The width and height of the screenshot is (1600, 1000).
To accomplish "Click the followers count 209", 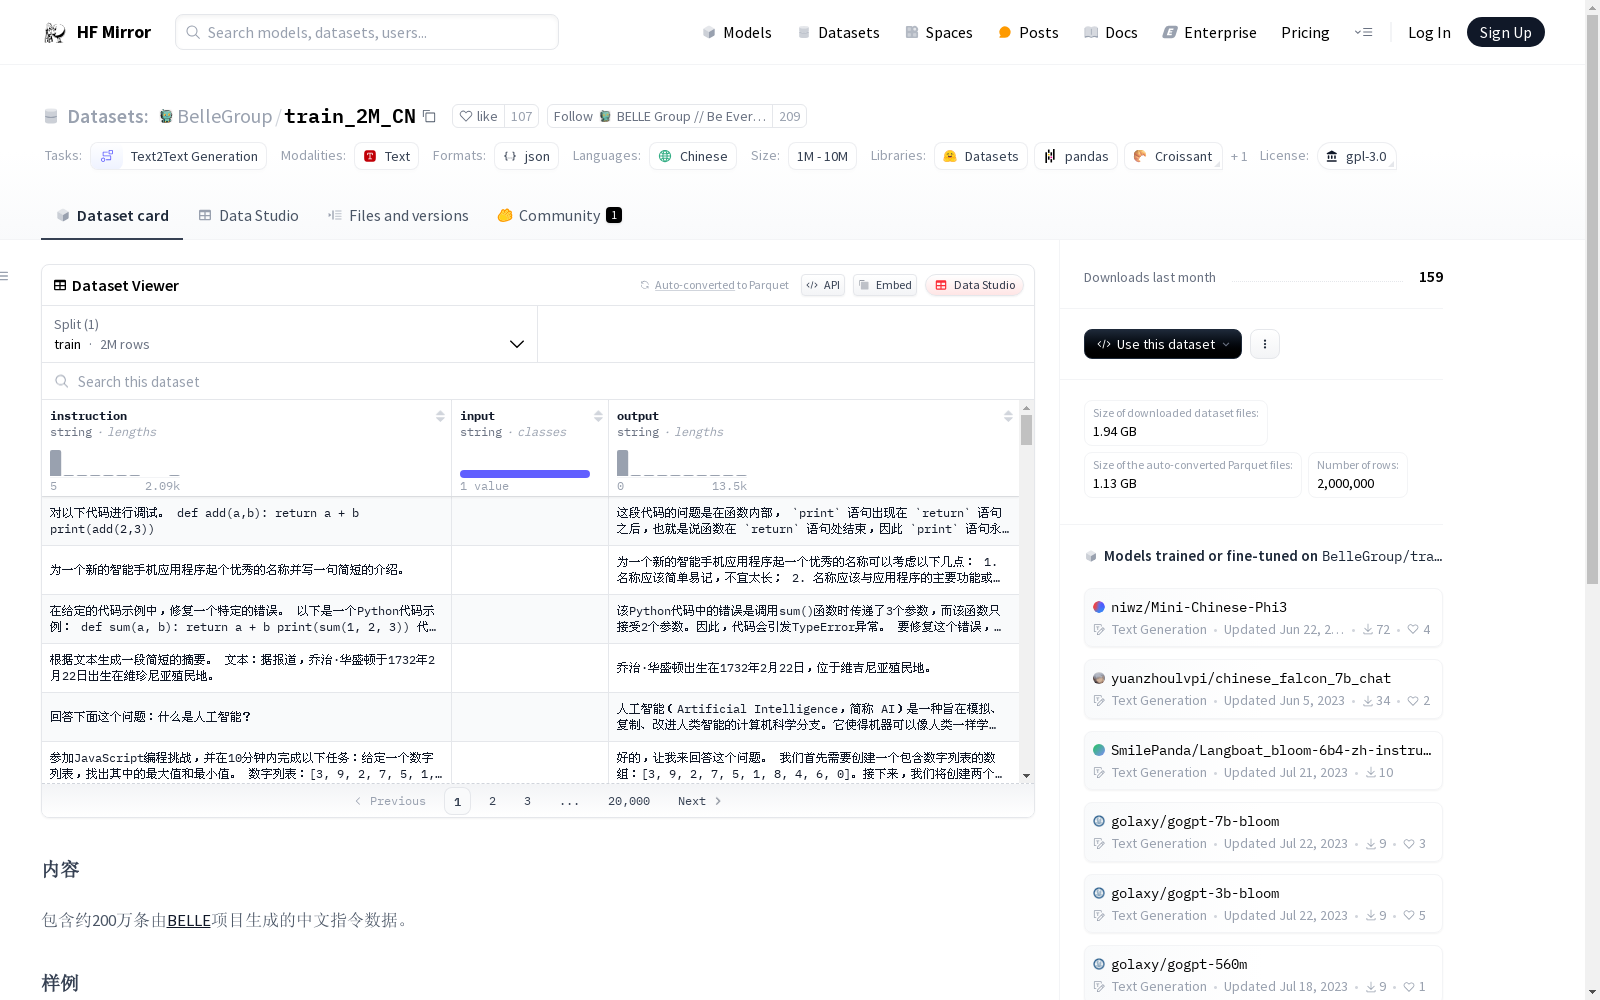I will click(790, 116).
